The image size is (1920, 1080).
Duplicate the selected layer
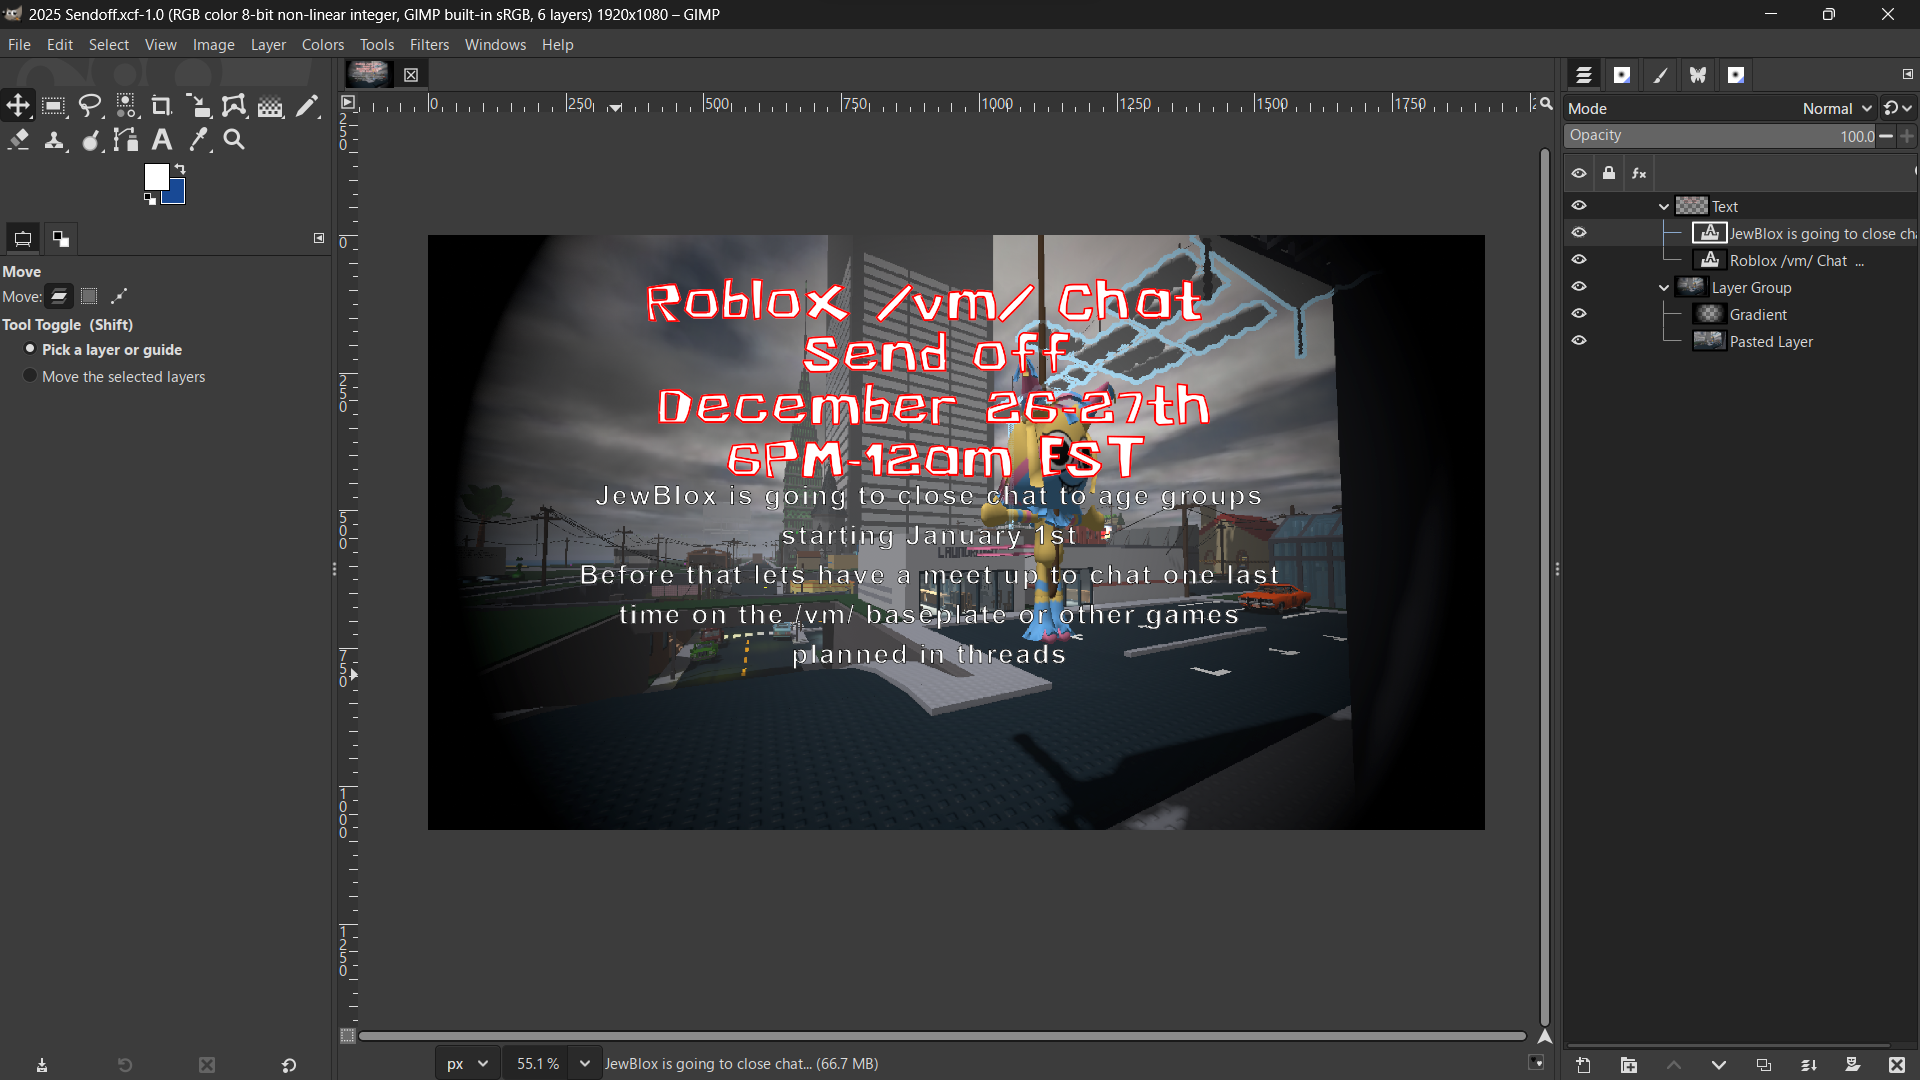click(1763, 1065)
